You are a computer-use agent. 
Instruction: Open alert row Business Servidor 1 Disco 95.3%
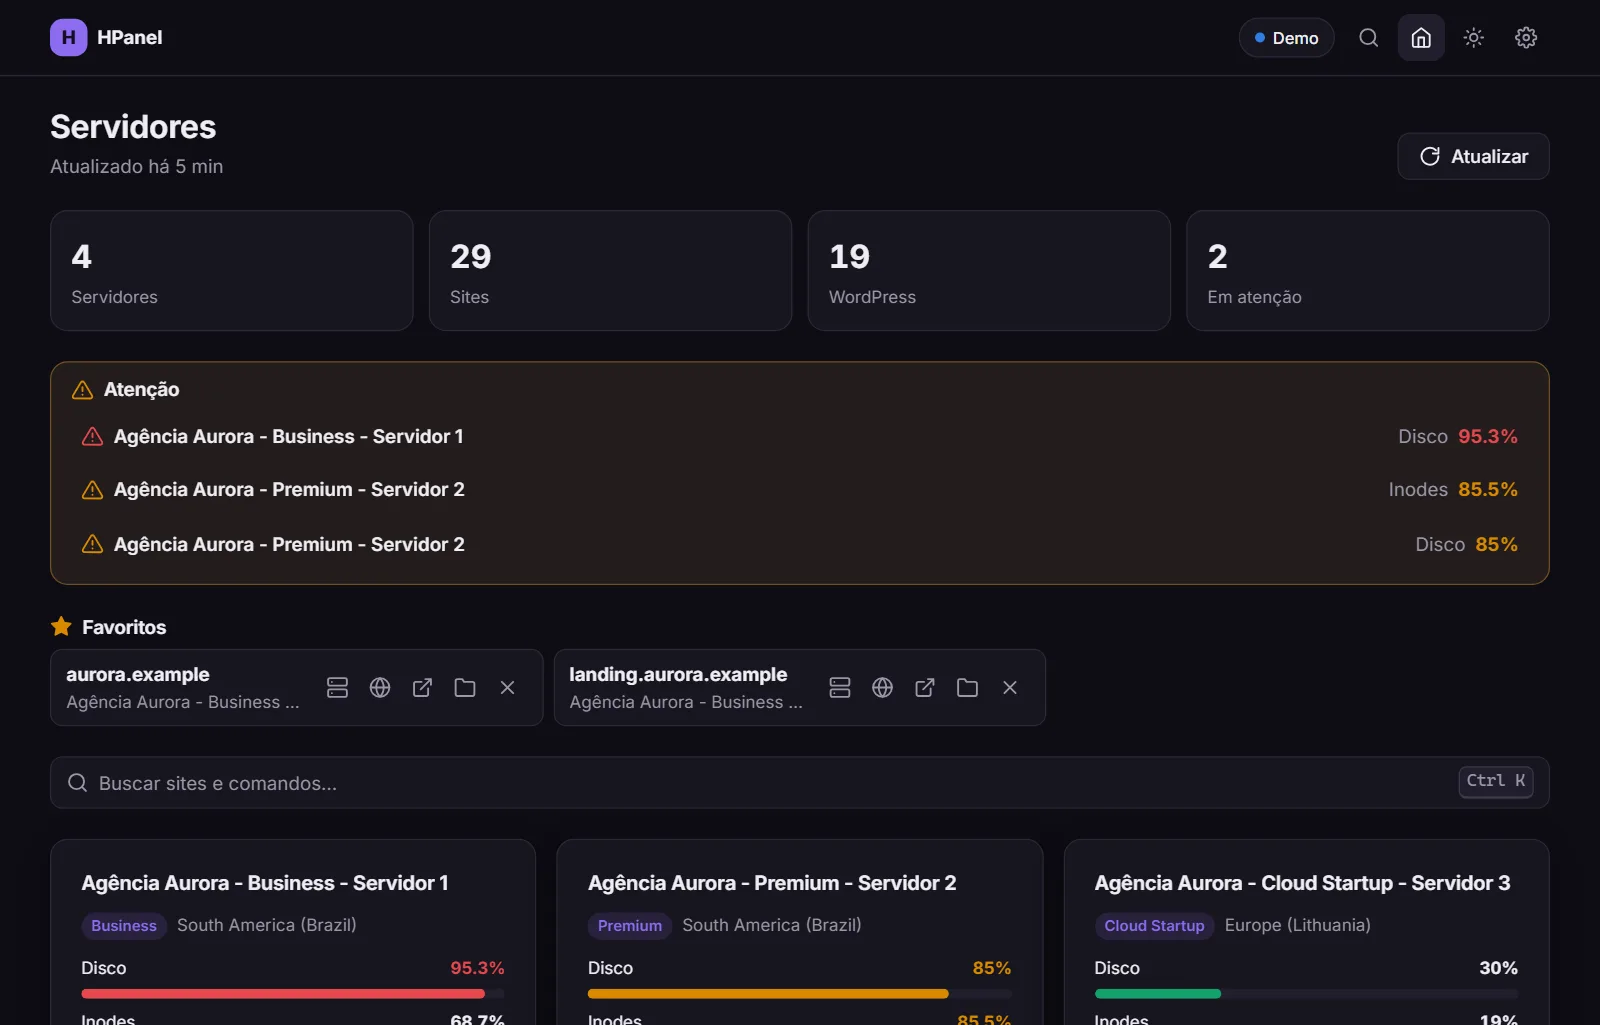pyautogui.click(x=799, y=437)
